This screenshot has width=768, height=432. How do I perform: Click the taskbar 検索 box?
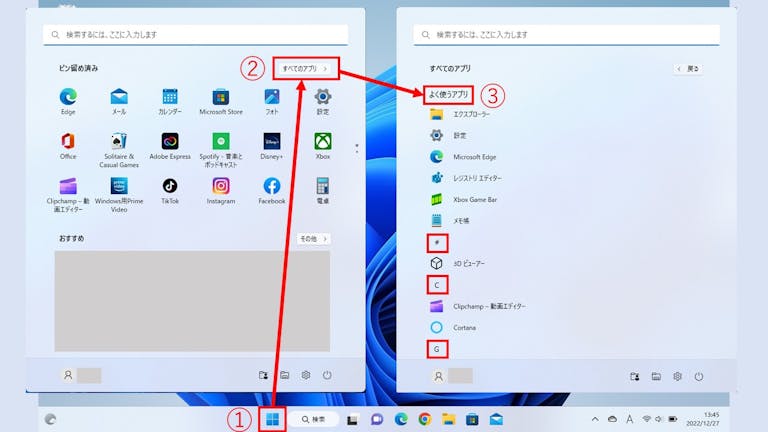click(313, 419)
